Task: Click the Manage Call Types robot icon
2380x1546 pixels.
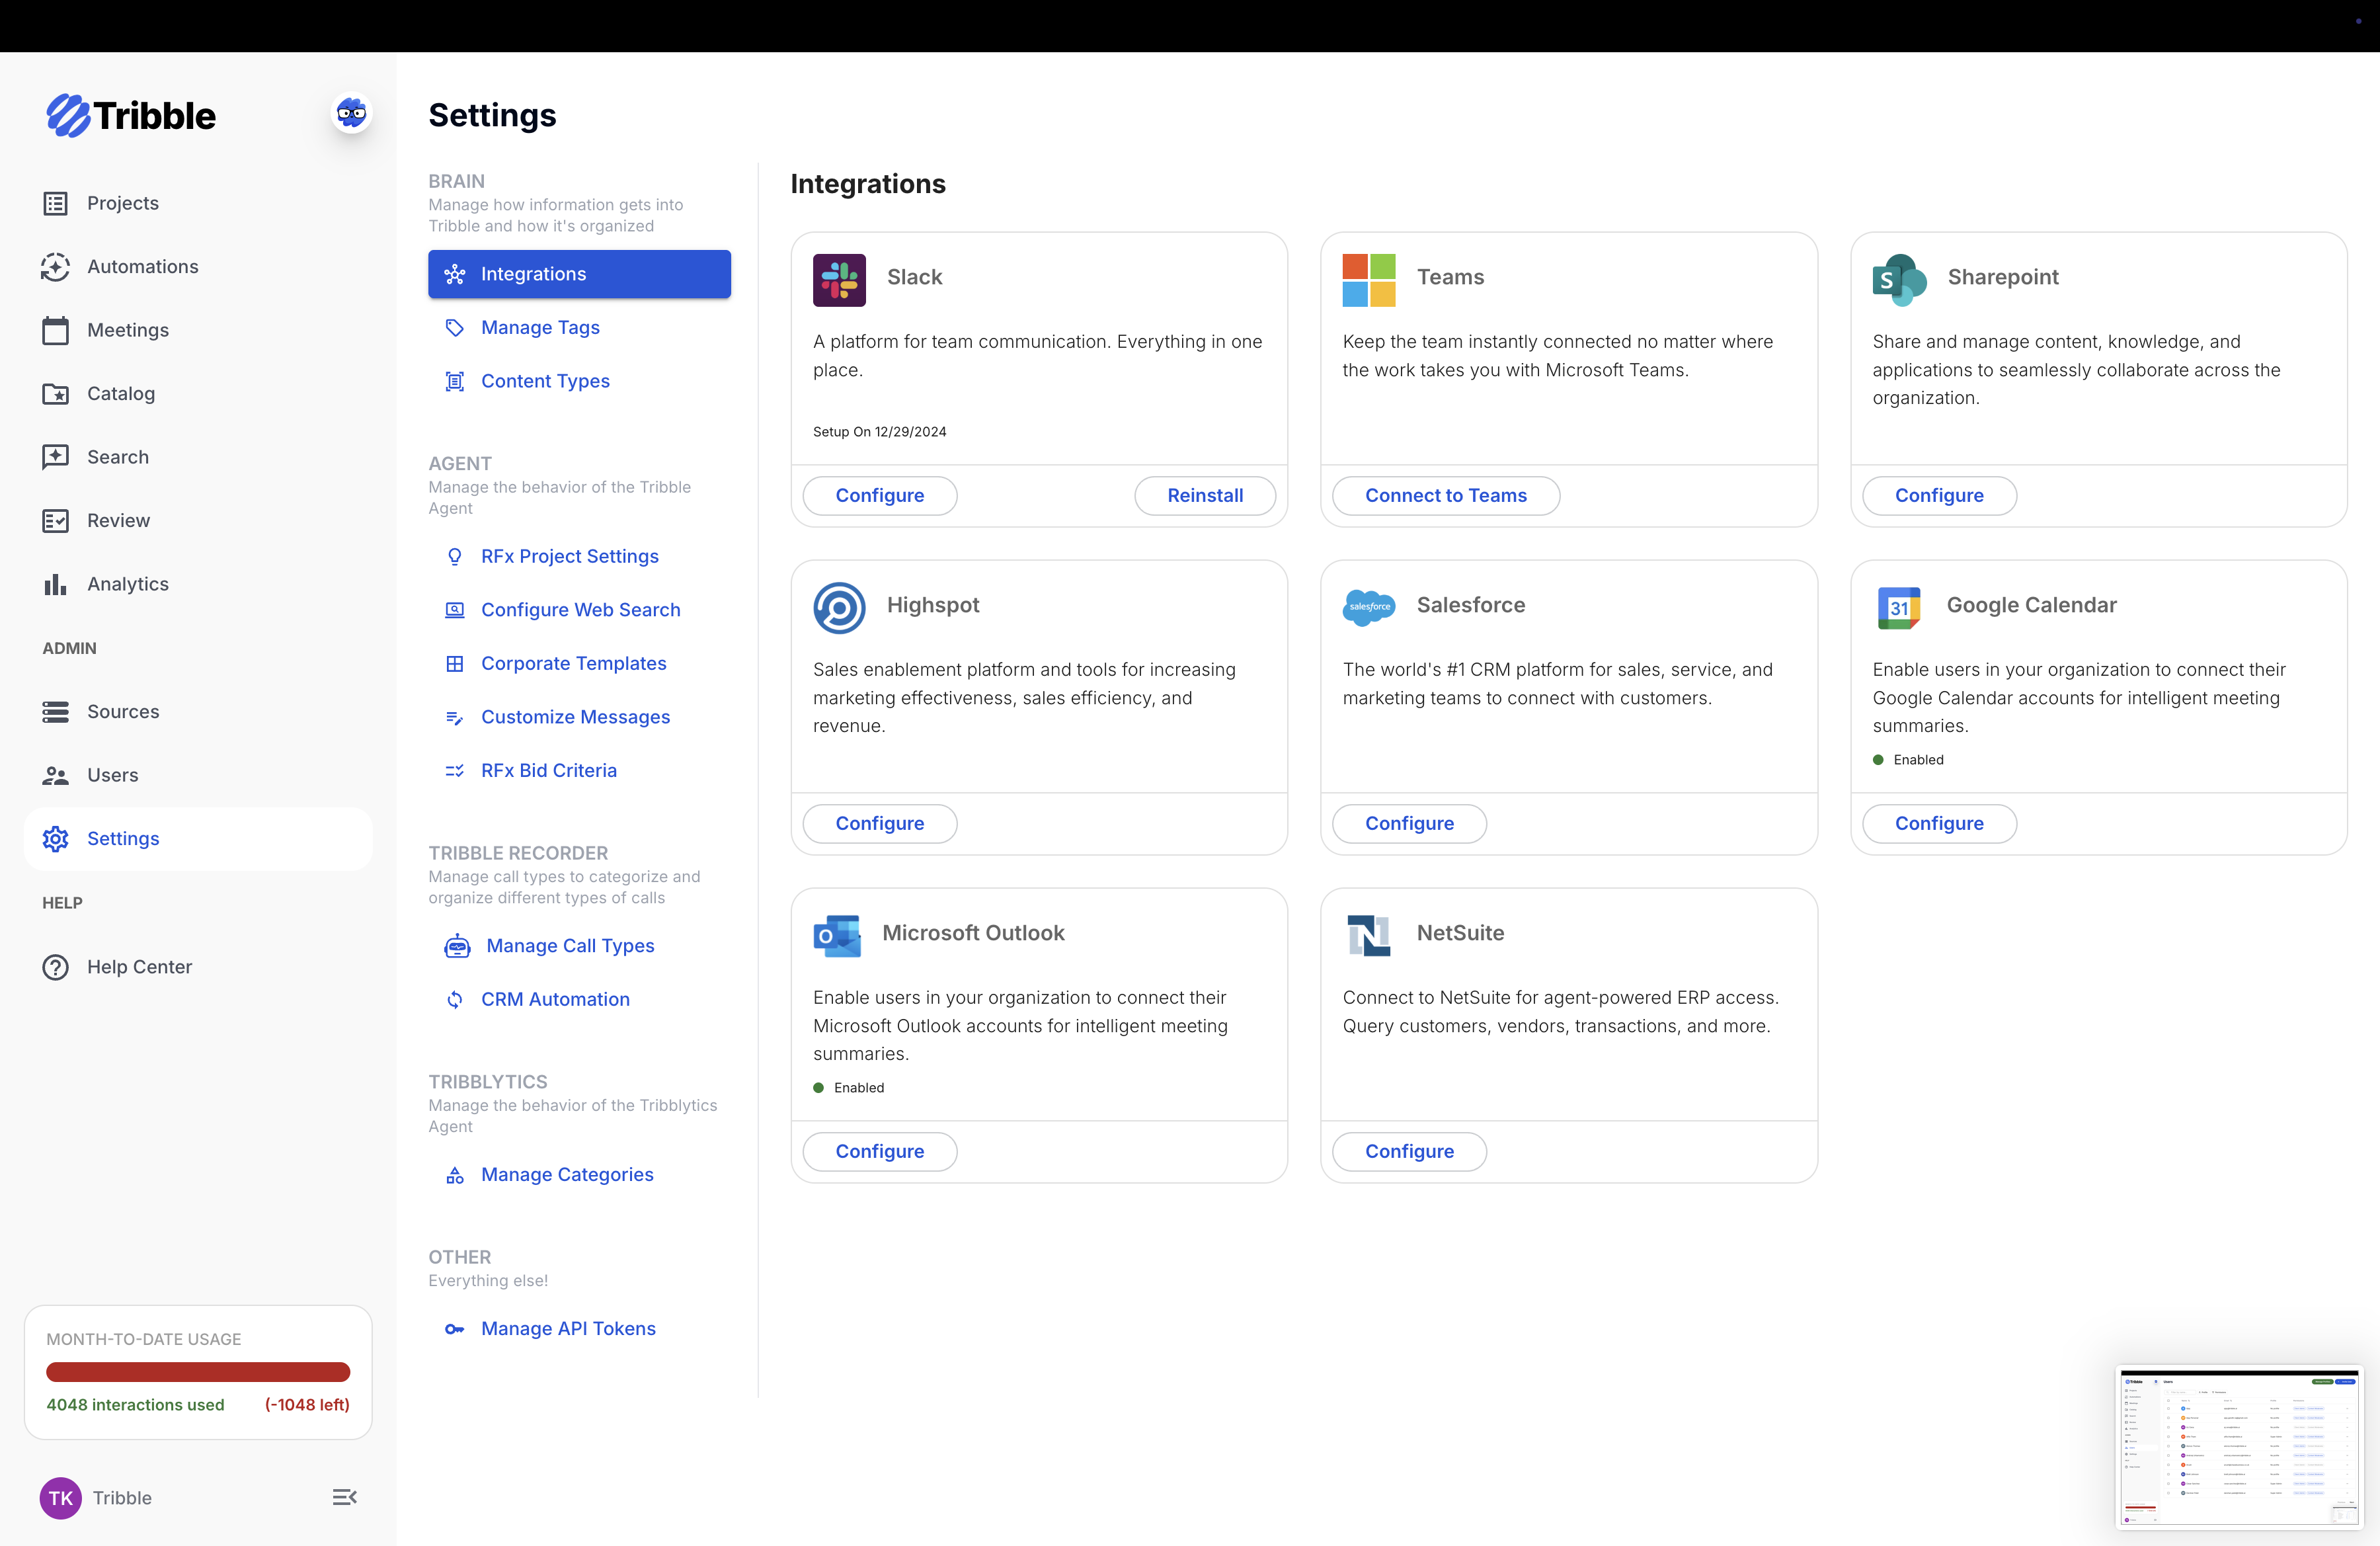Action: click(457, 946)
